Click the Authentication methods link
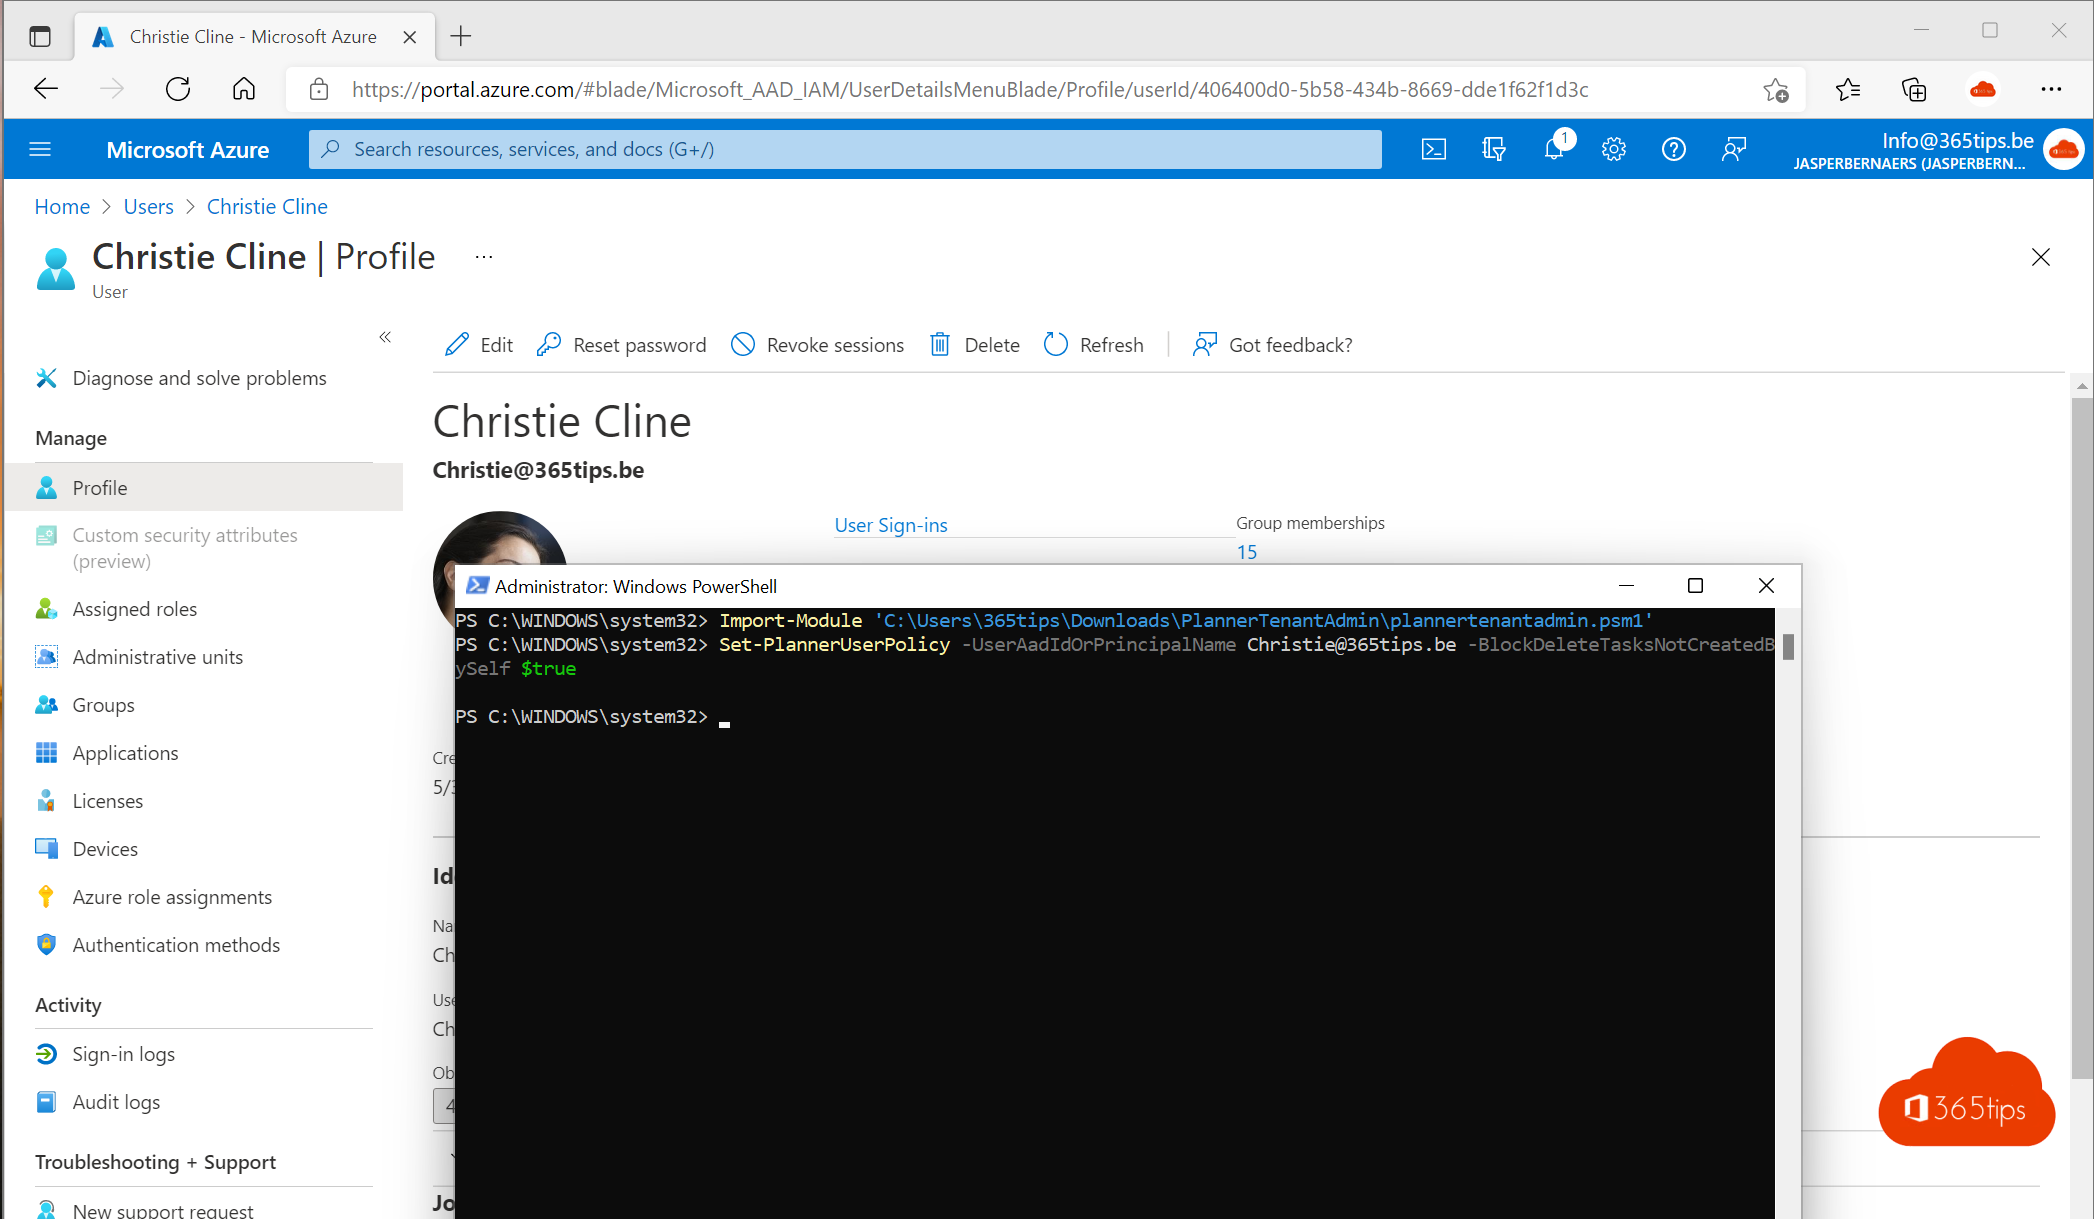This screenshot has height=1219, width=2094. point(174,946)
